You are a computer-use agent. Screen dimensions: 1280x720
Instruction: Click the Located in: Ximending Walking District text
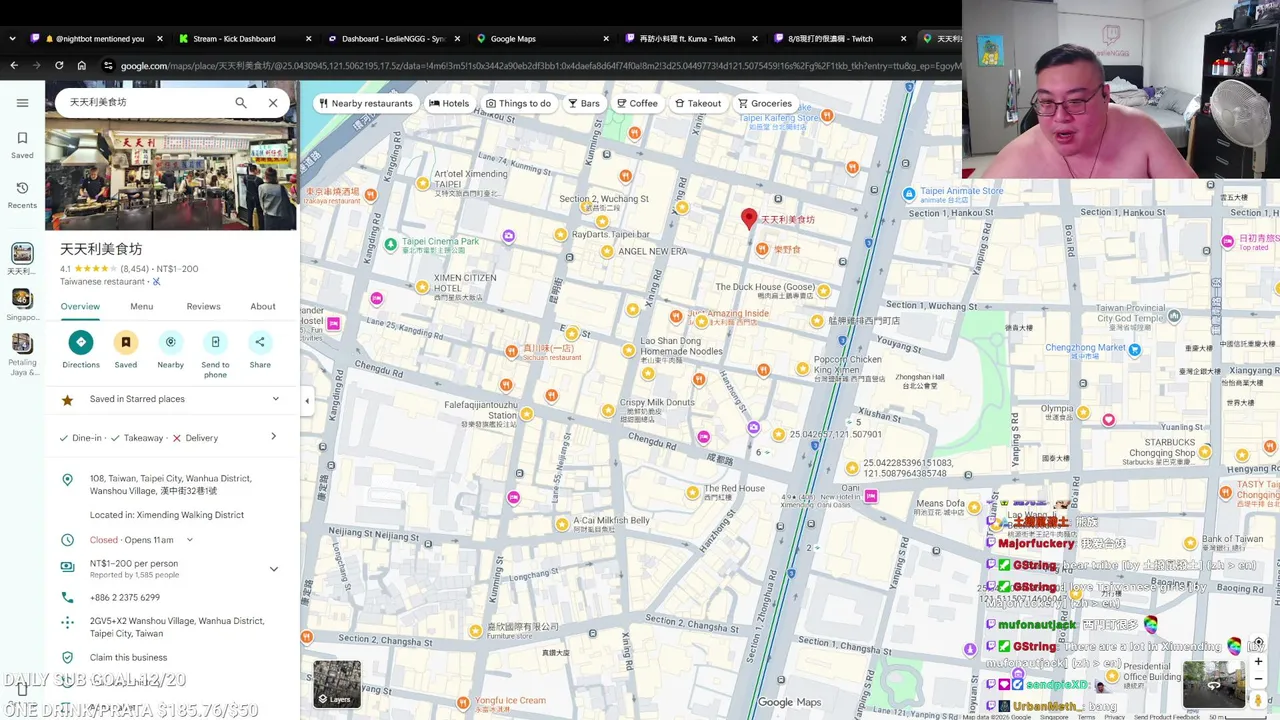click(x=167, y=515)
